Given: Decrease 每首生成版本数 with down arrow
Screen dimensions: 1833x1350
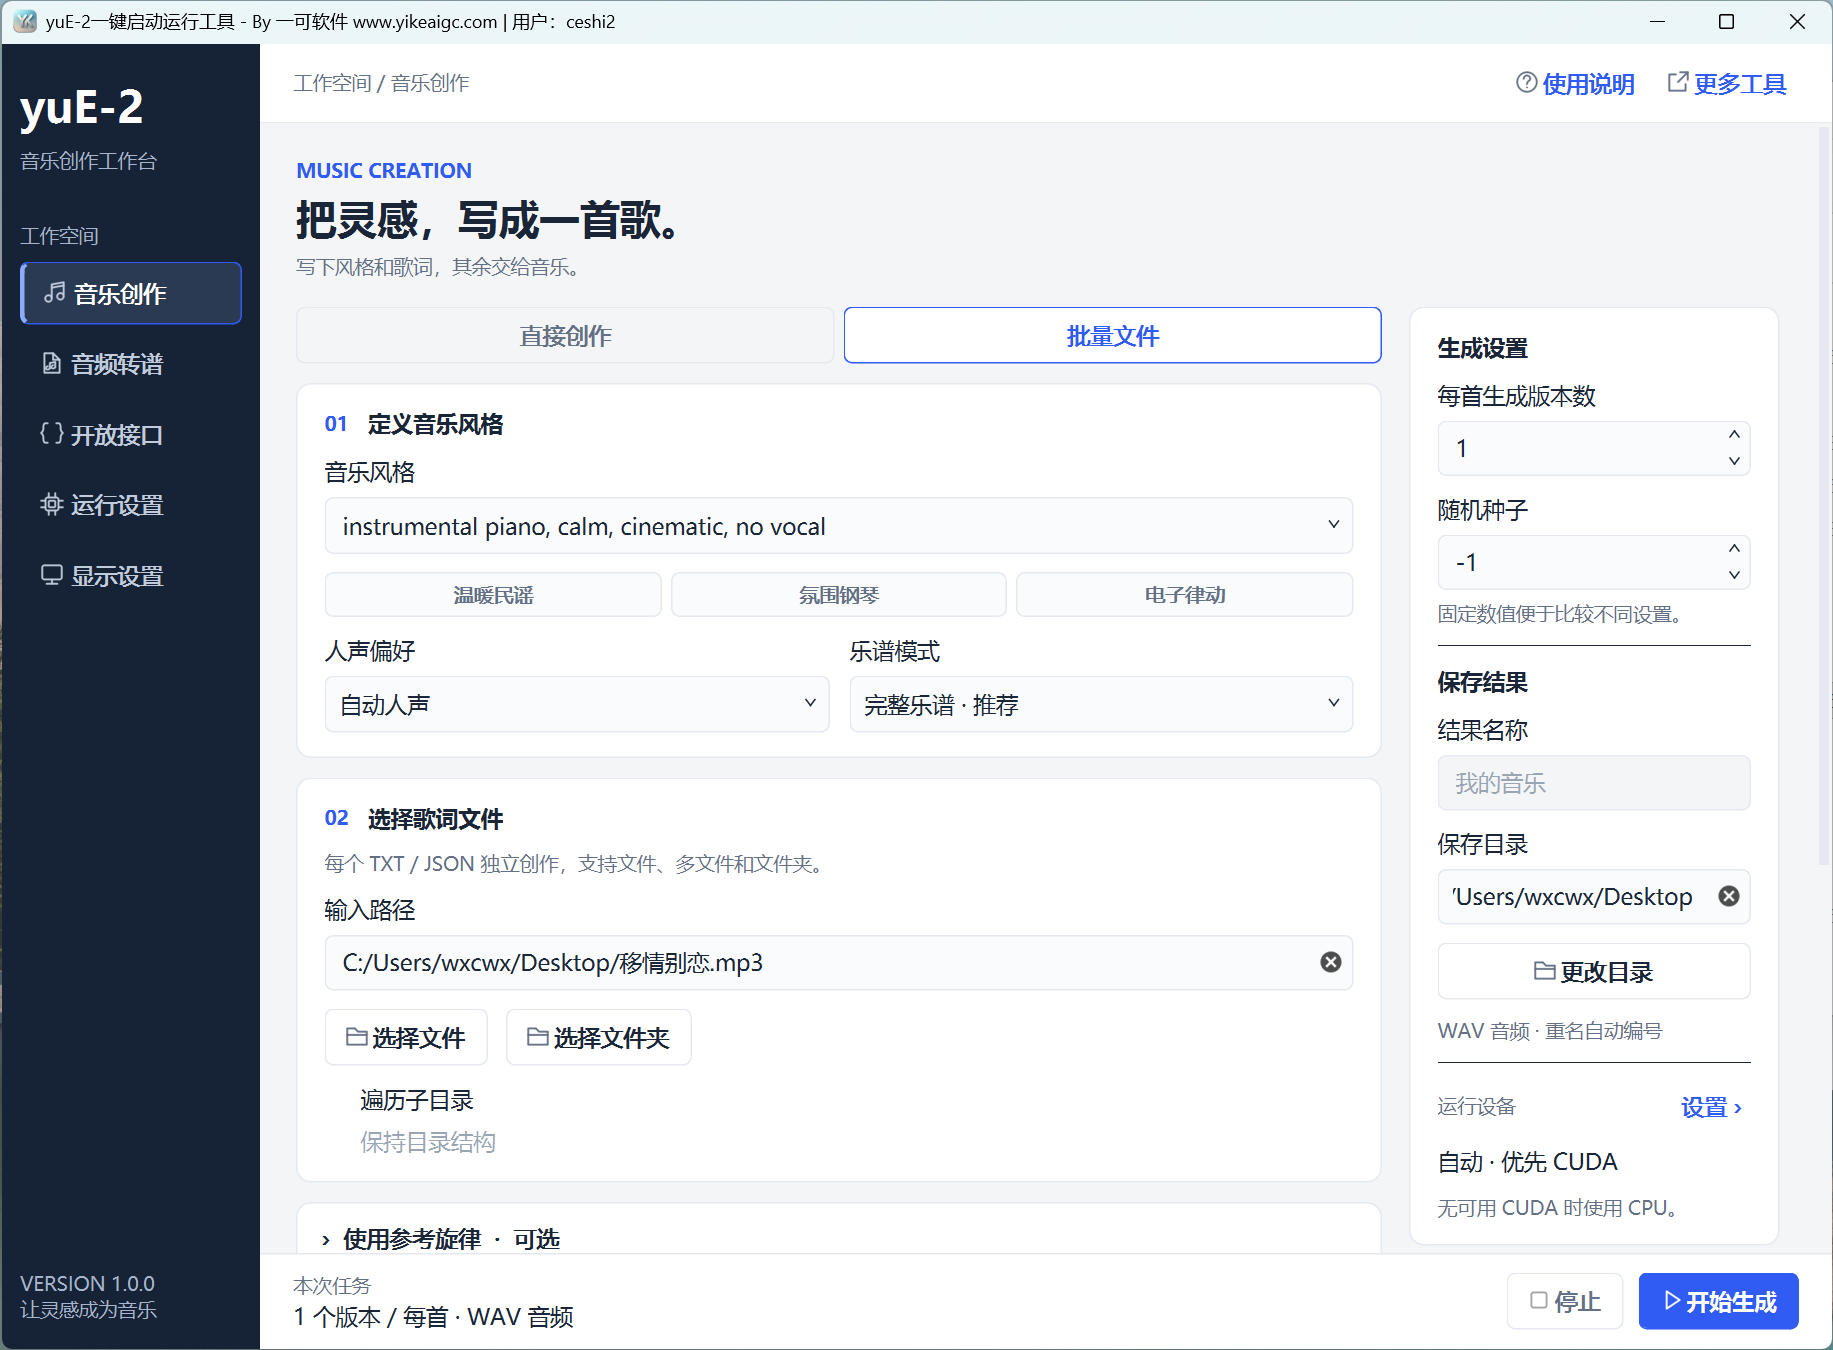Looking at the screenshot, I should point(1734,461).
